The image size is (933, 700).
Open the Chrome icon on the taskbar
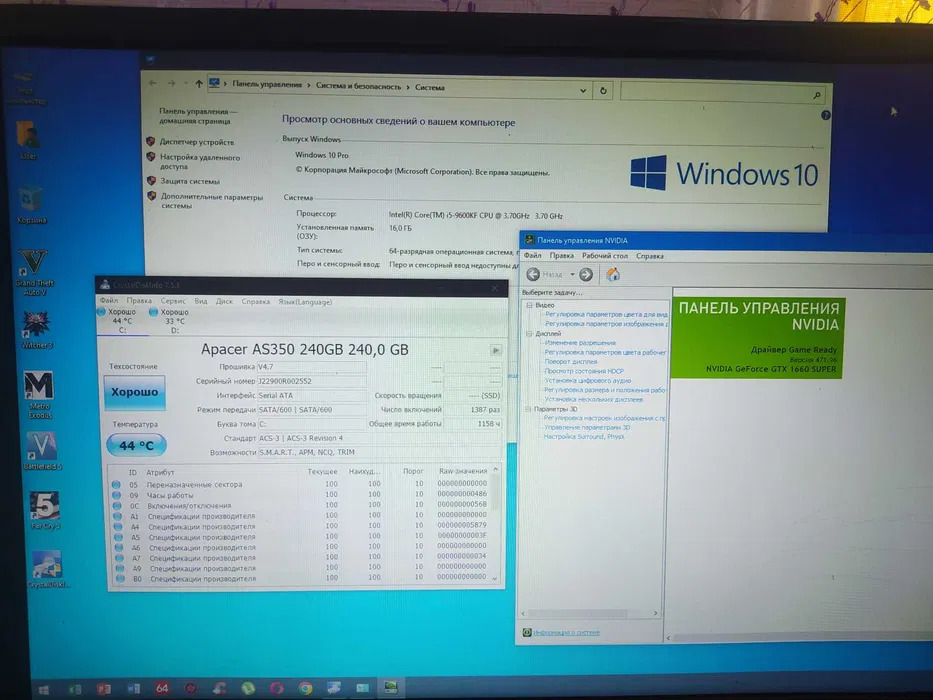(305, 689)
